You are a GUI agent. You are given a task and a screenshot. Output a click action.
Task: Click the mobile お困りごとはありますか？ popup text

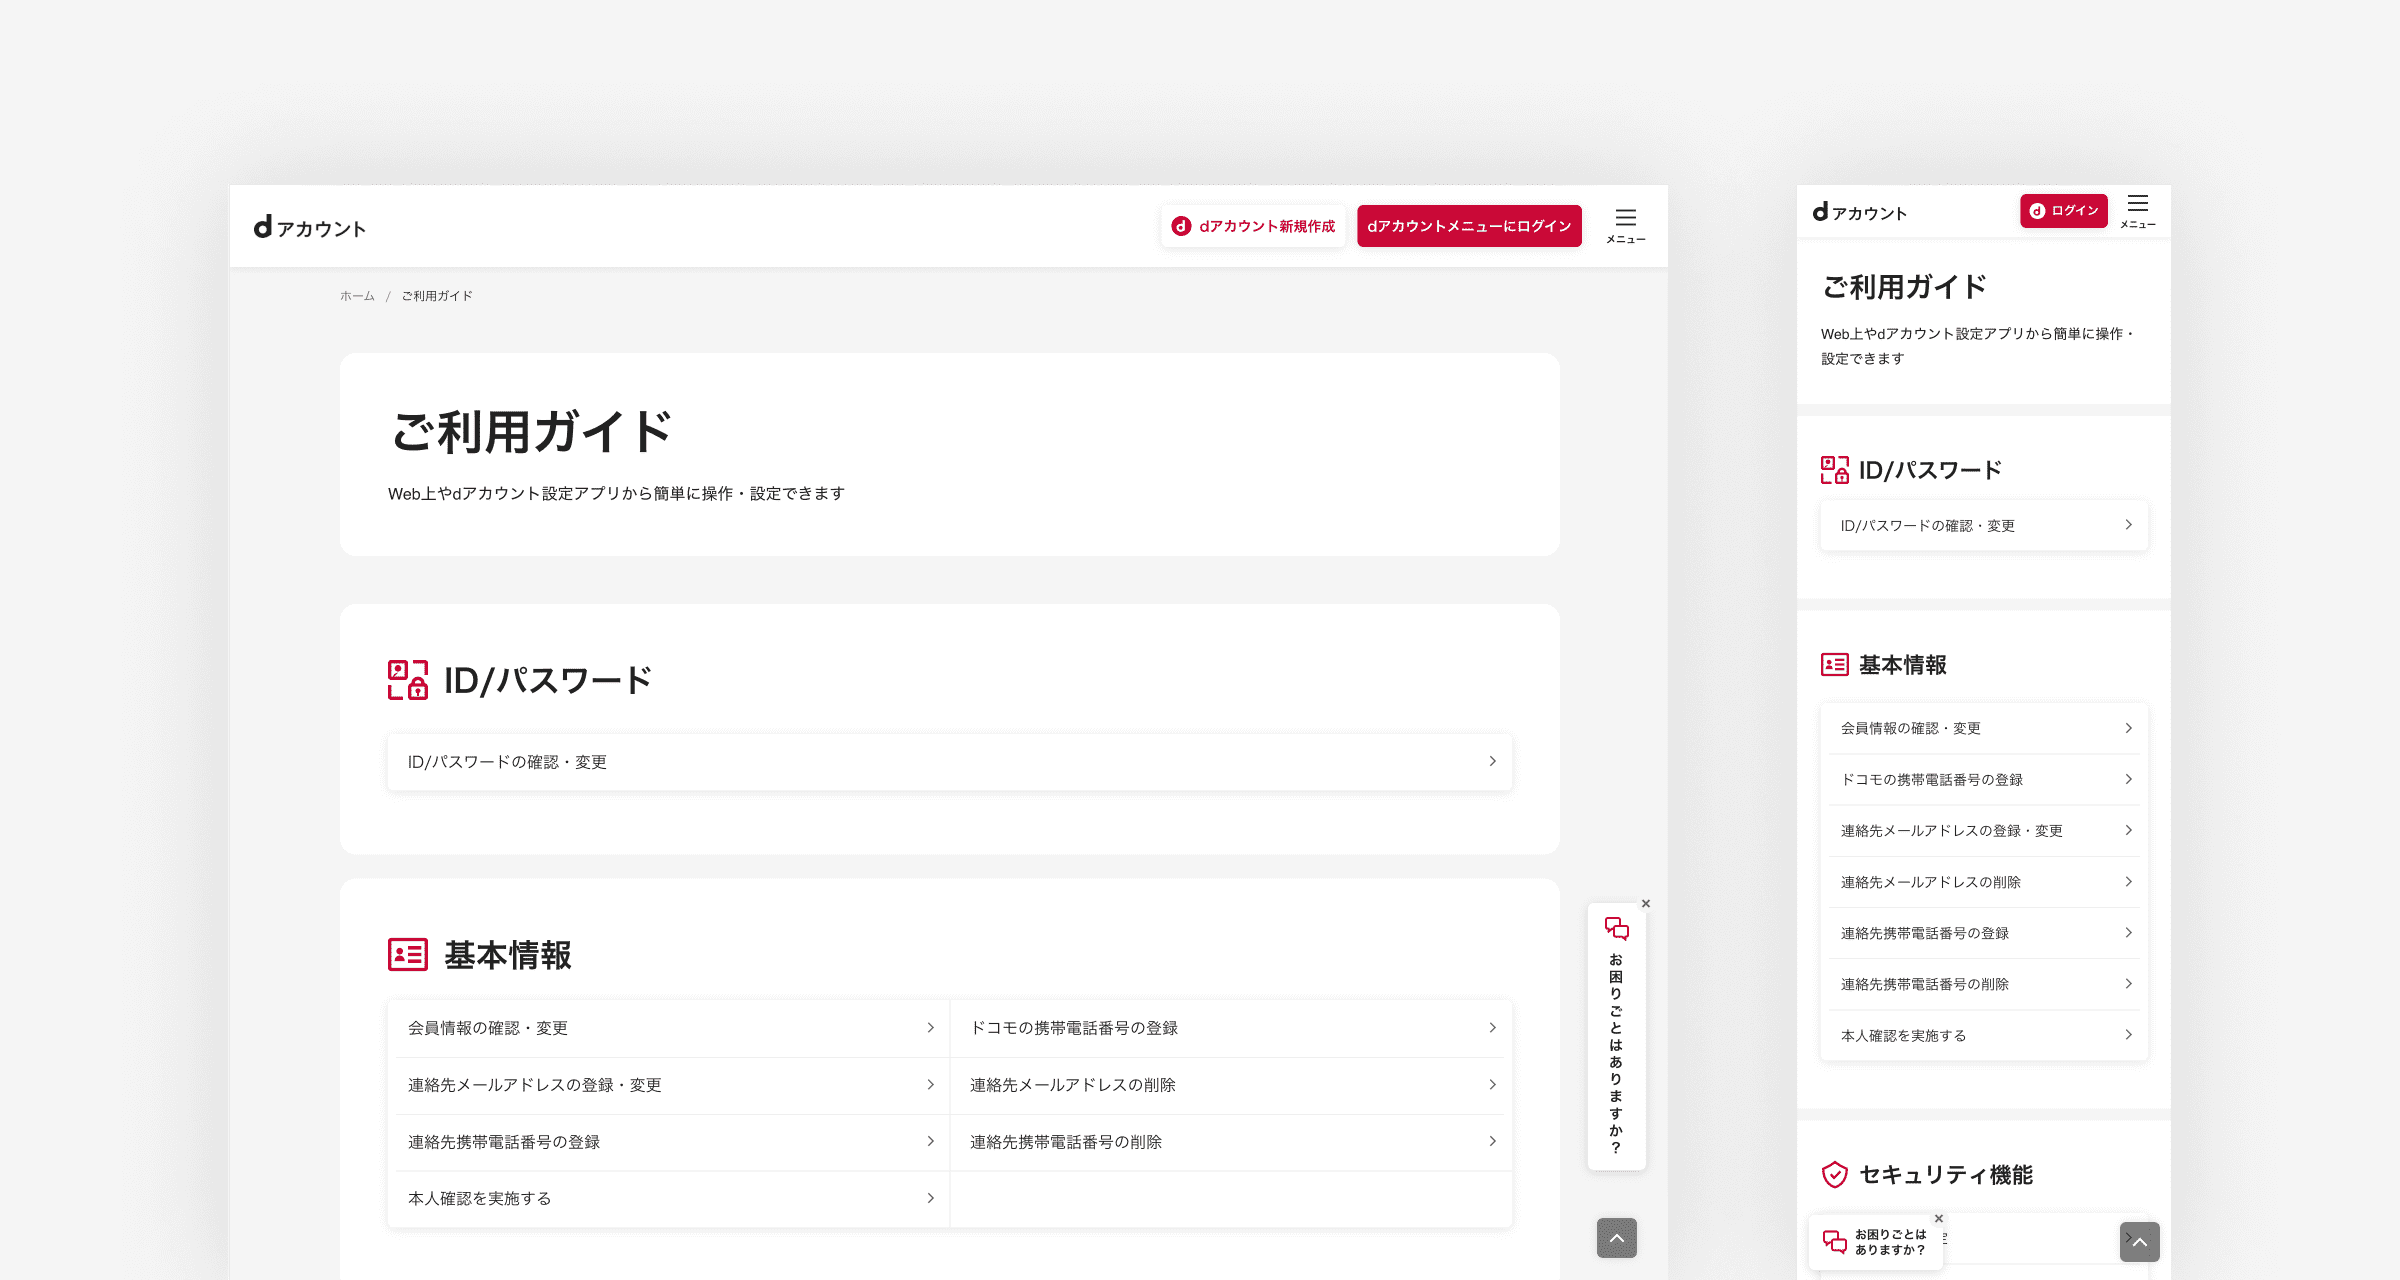1890,1242
